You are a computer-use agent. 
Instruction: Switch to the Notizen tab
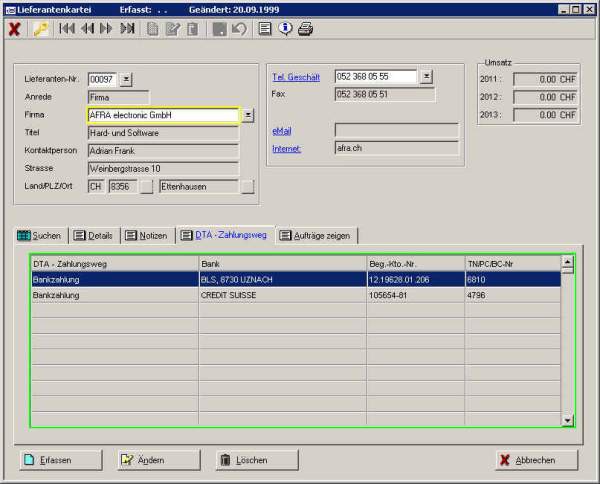(145, 235)
